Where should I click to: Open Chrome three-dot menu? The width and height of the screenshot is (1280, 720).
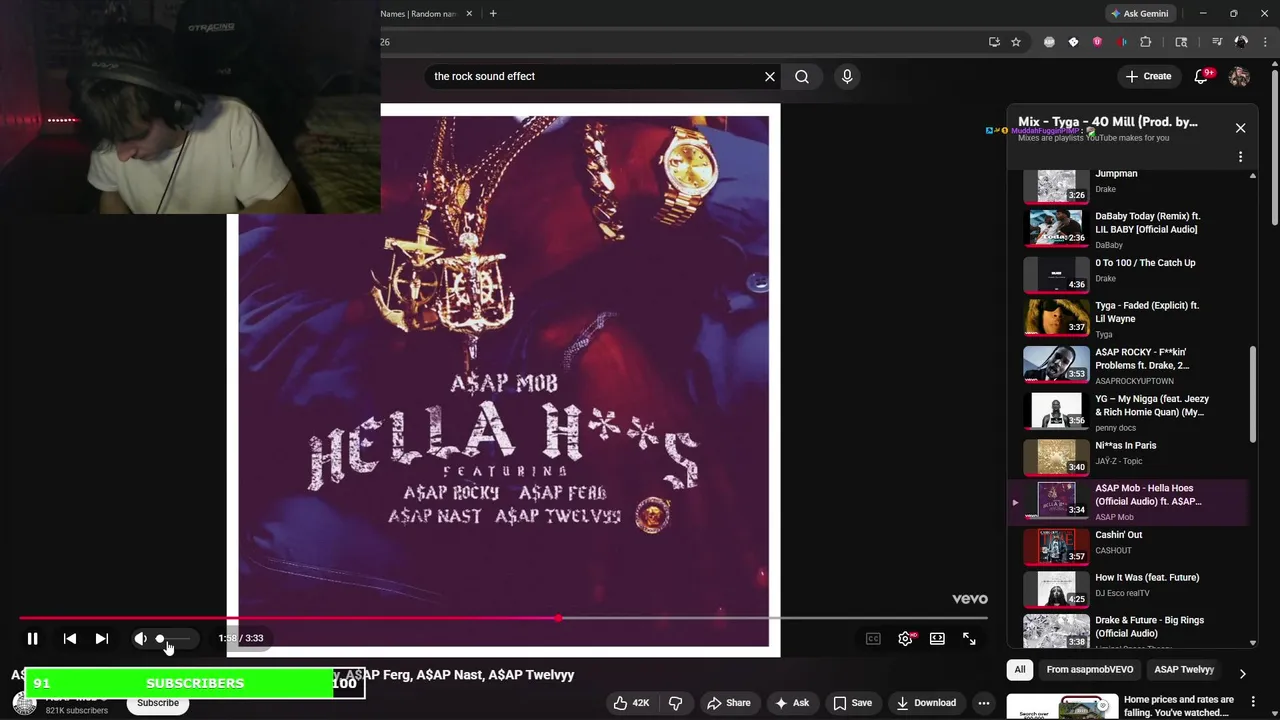coord(1265,42)
